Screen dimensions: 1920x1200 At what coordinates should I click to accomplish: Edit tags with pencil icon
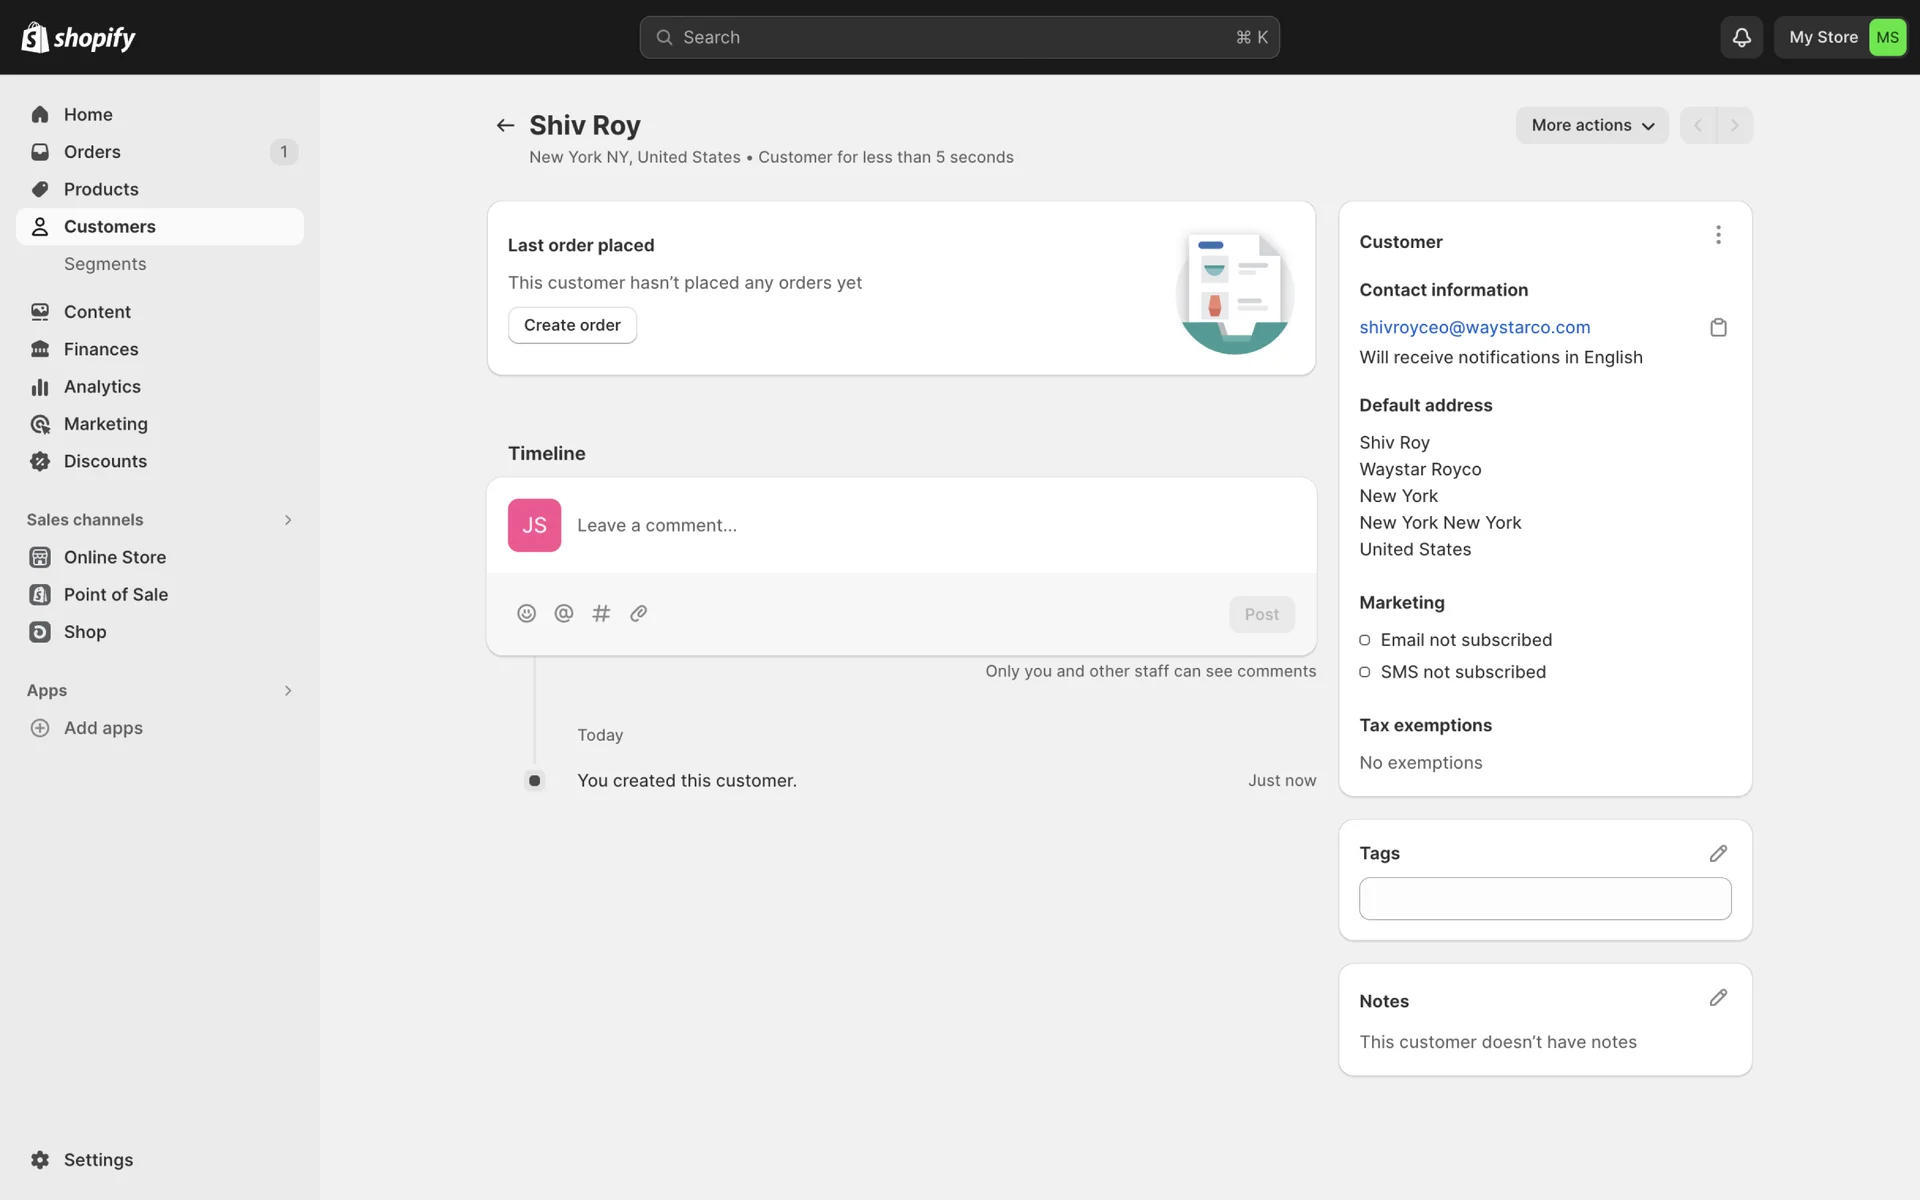(x=1718, y=853)
